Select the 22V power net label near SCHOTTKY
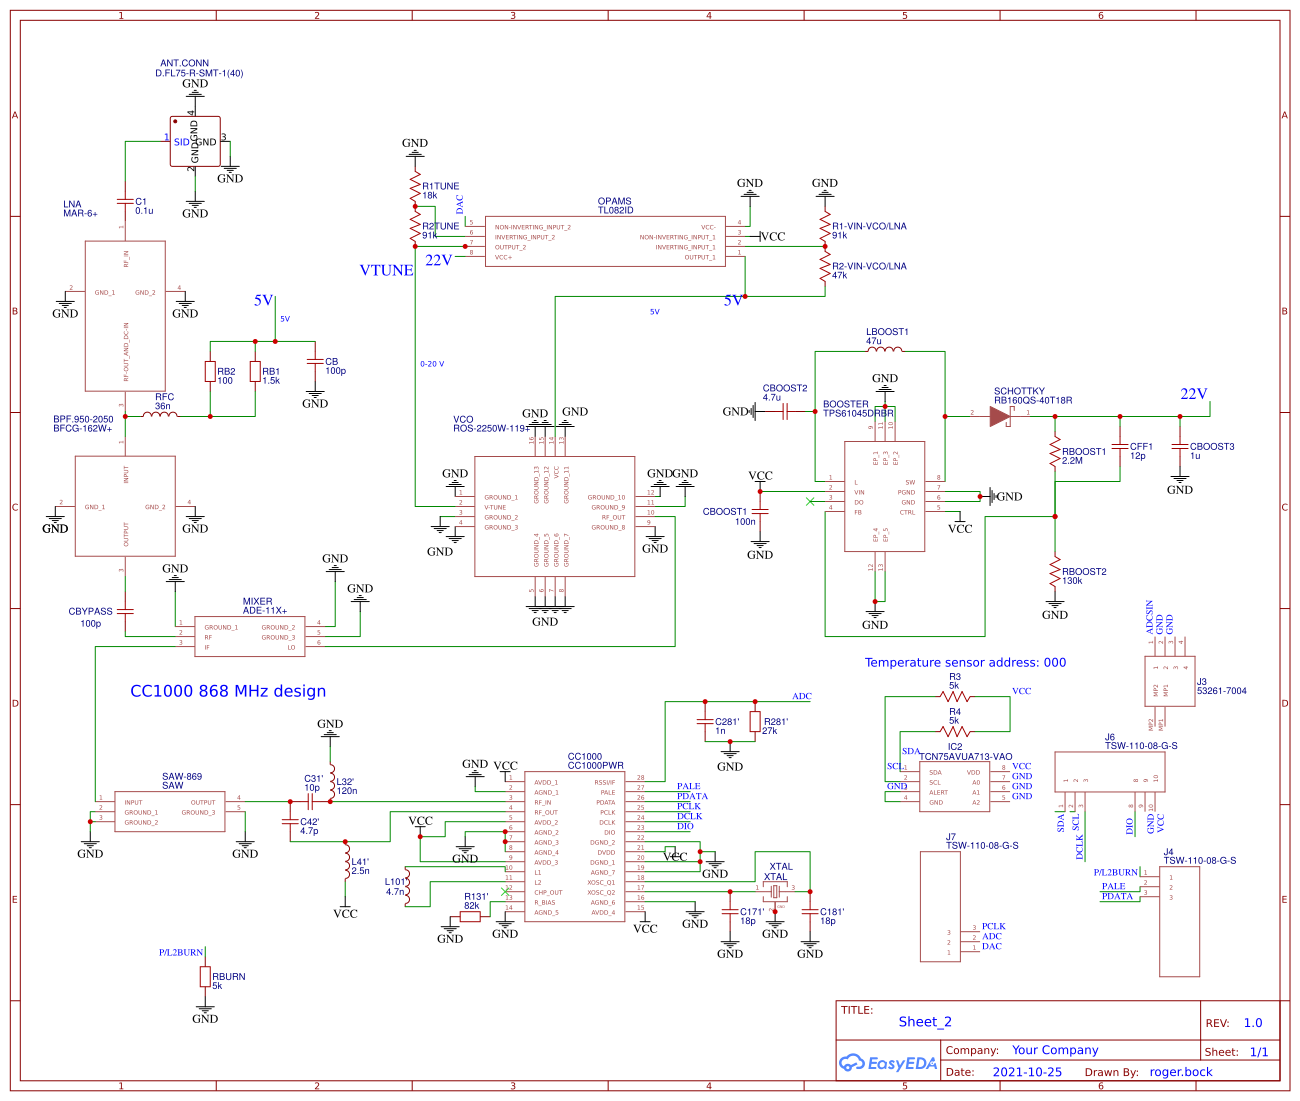The width and height of the screenshot is (1300, 1101). coord(1194,392)
